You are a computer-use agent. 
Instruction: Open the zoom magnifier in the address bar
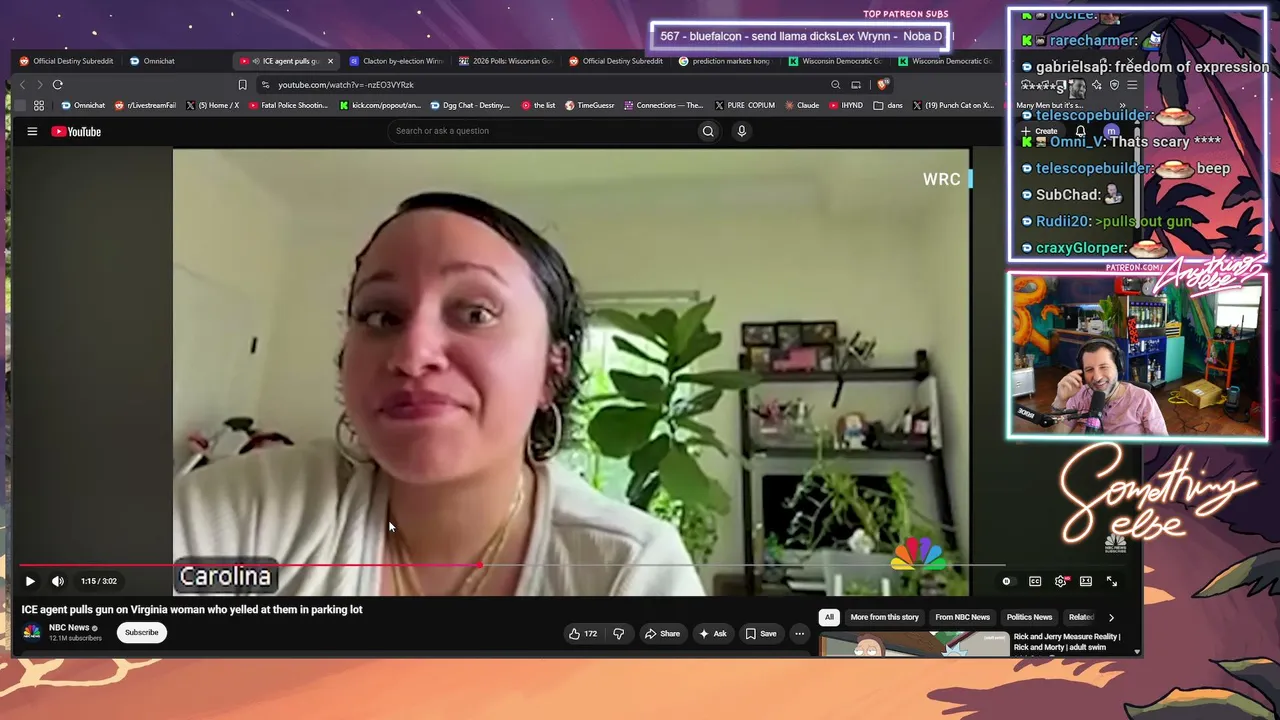835,85
